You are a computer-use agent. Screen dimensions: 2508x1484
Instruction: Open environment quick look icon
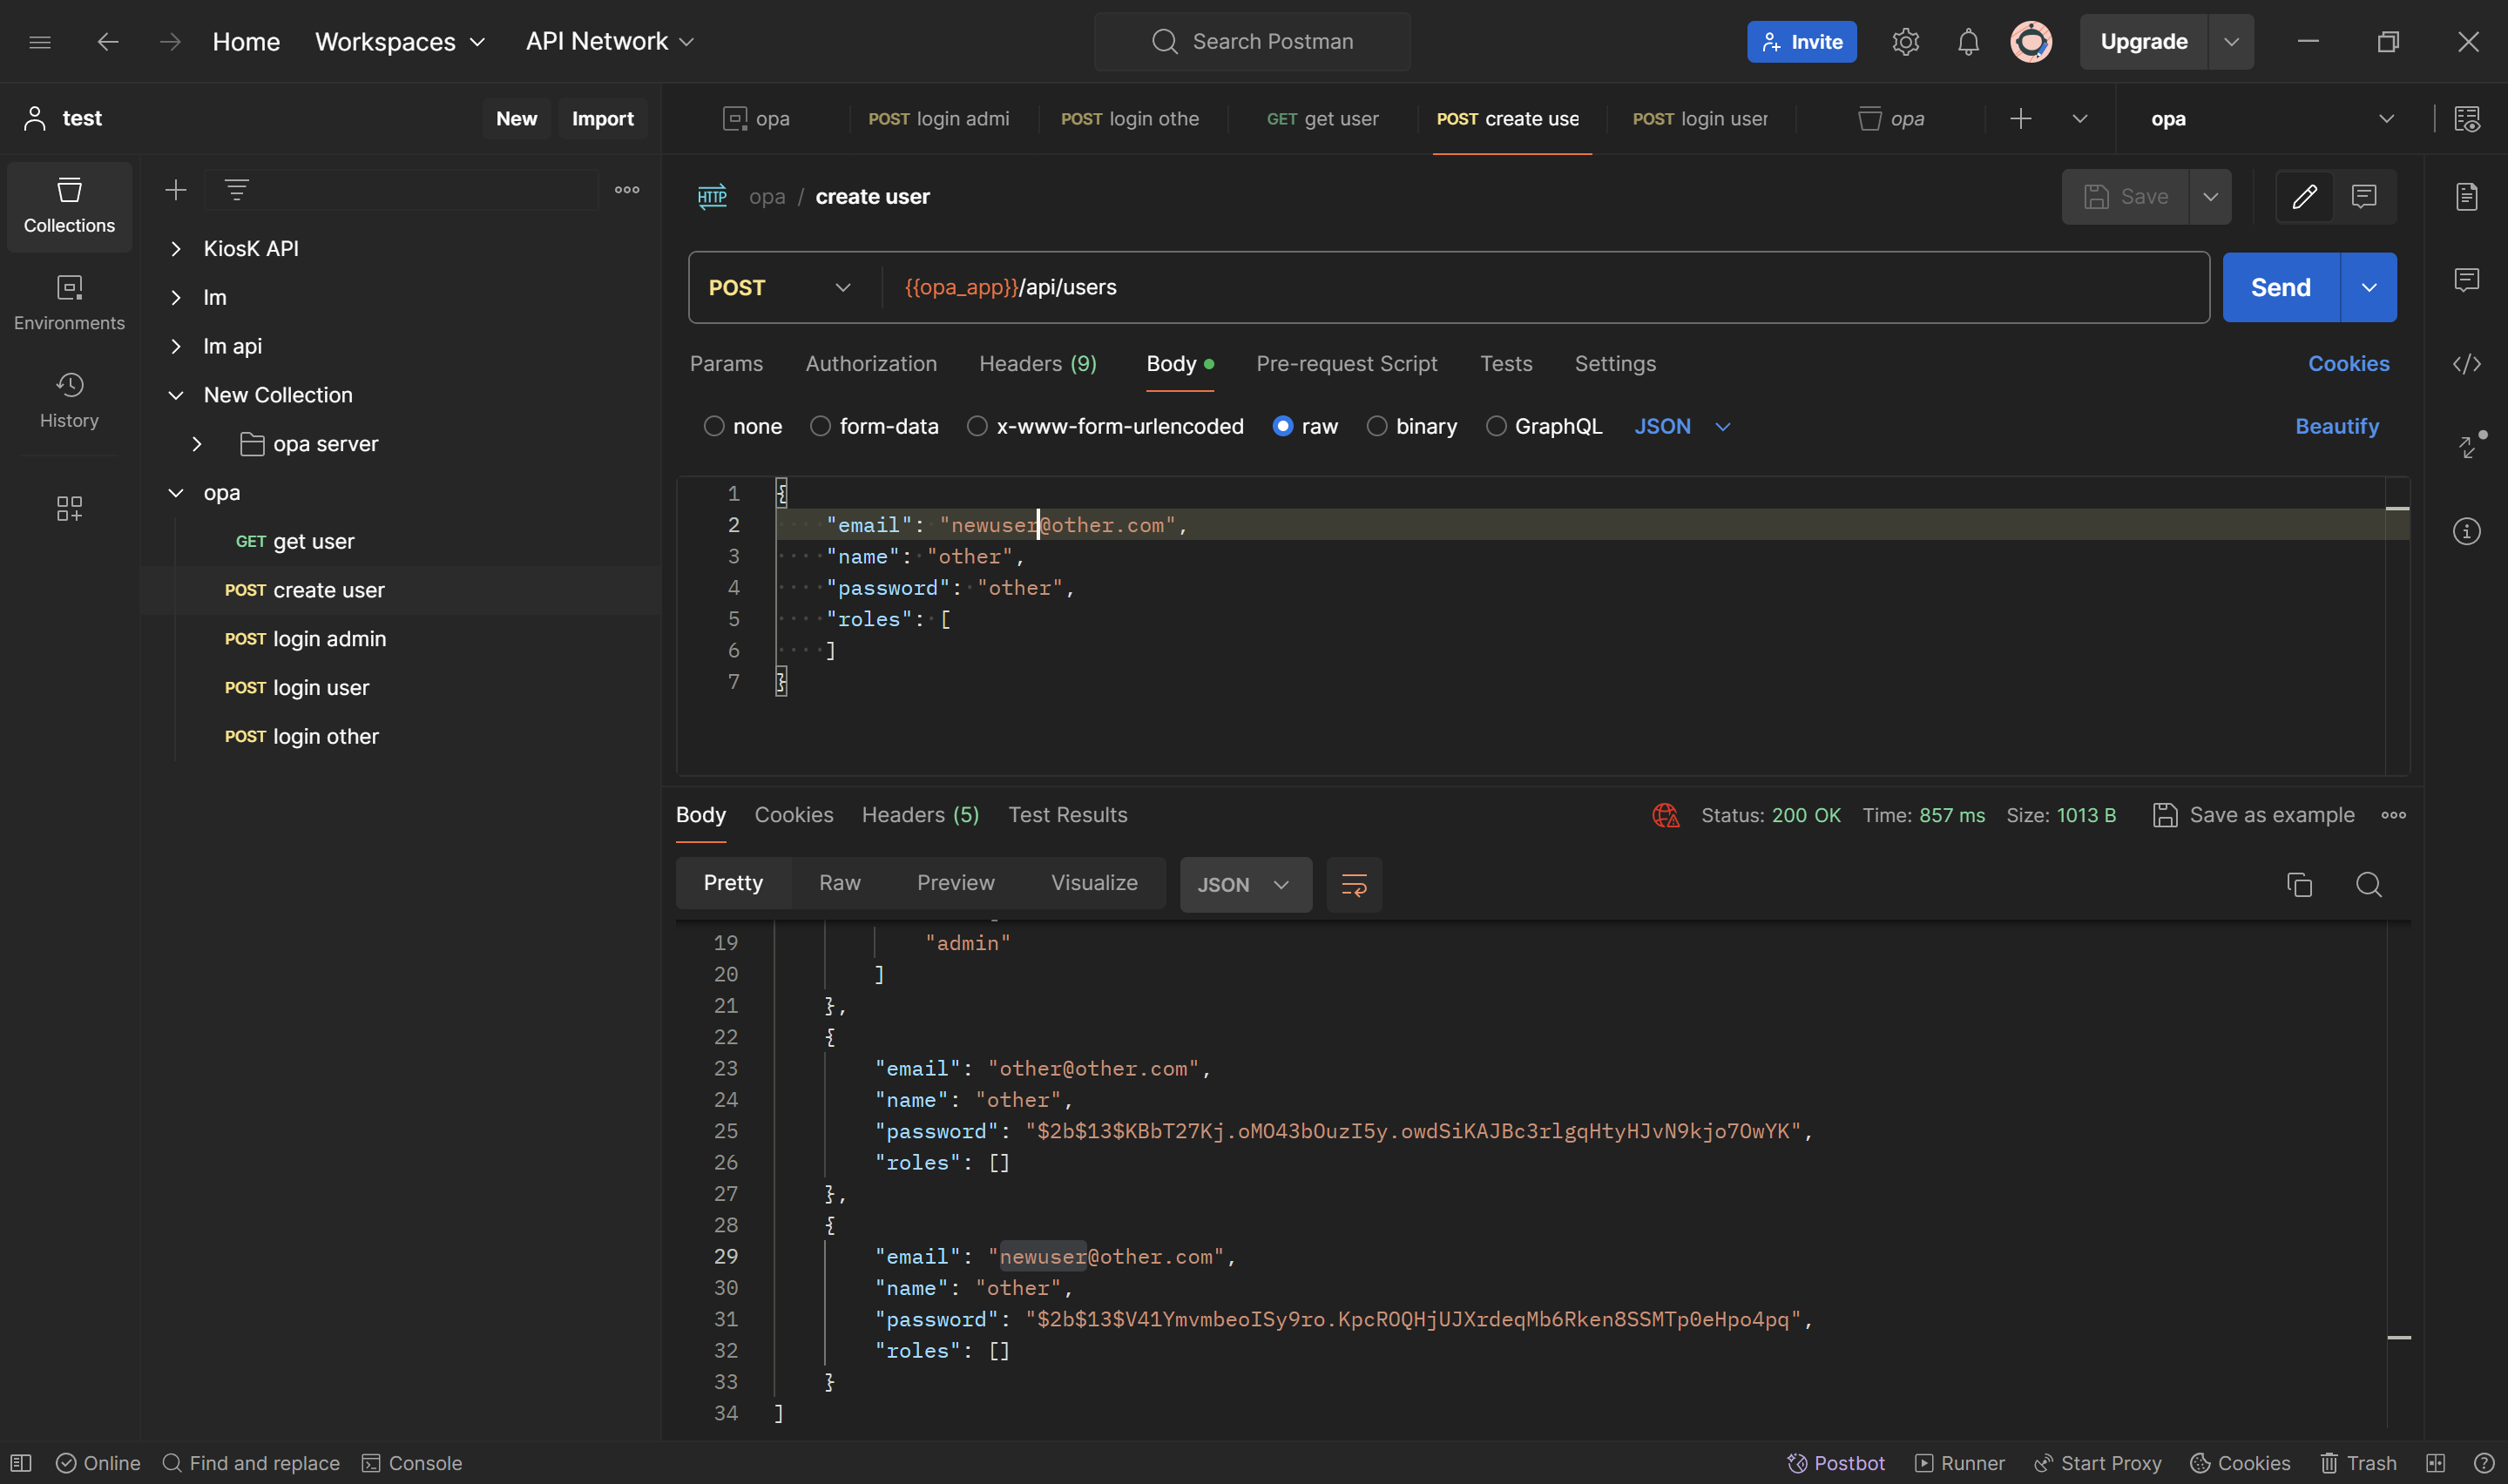2467,119
